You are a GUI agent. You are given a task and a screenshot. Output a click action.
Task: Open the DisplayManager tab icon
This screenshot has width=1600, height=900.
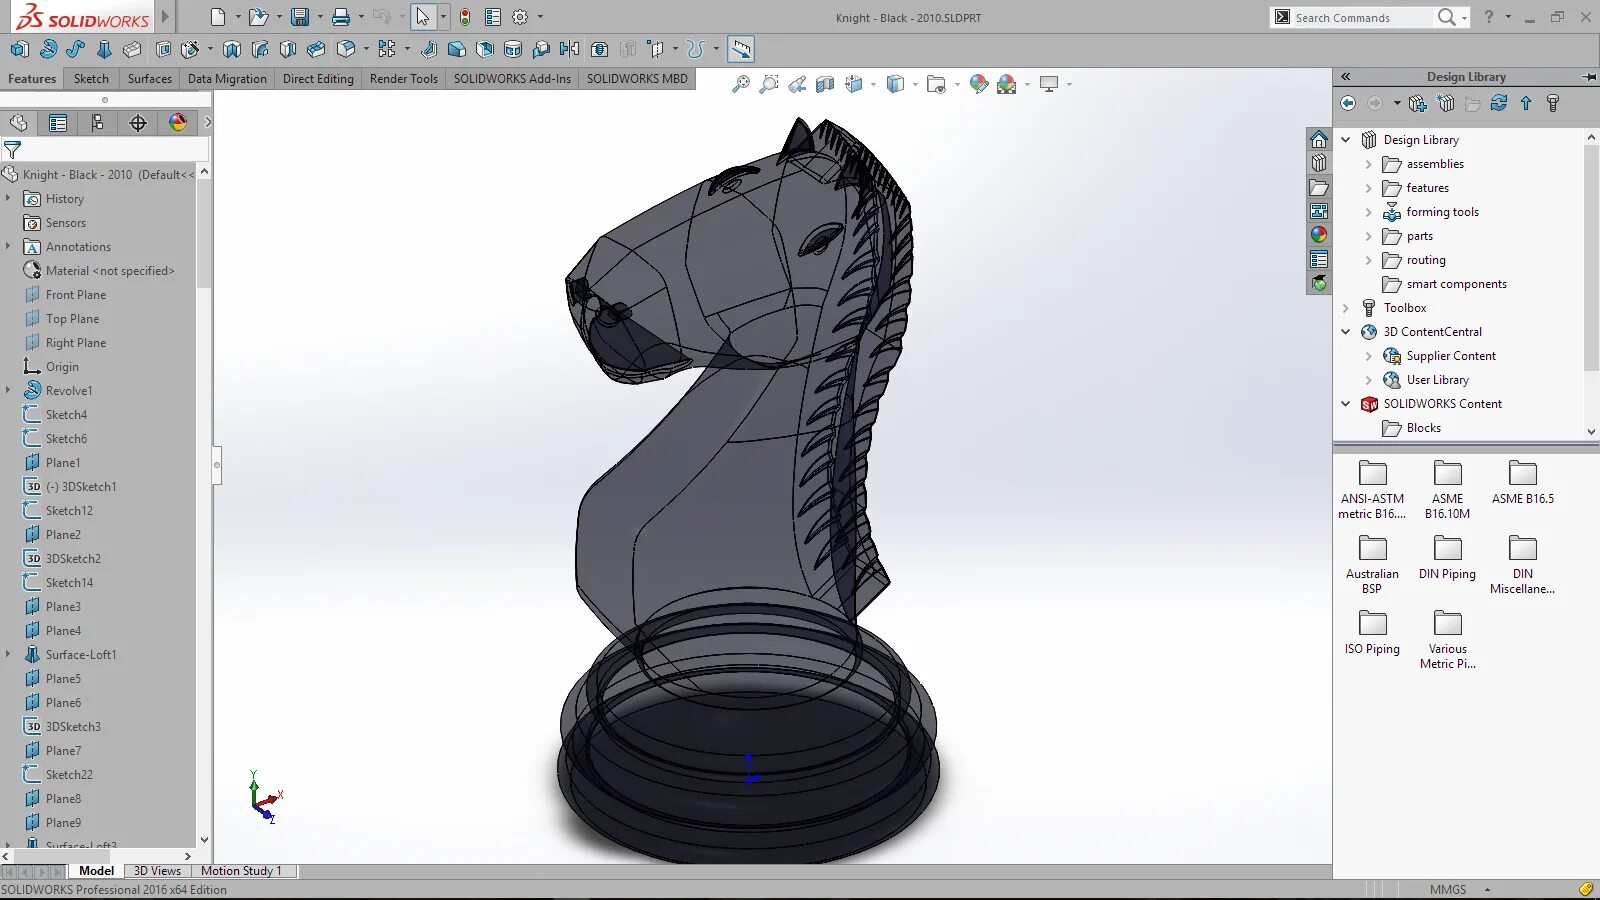point(178,123)
